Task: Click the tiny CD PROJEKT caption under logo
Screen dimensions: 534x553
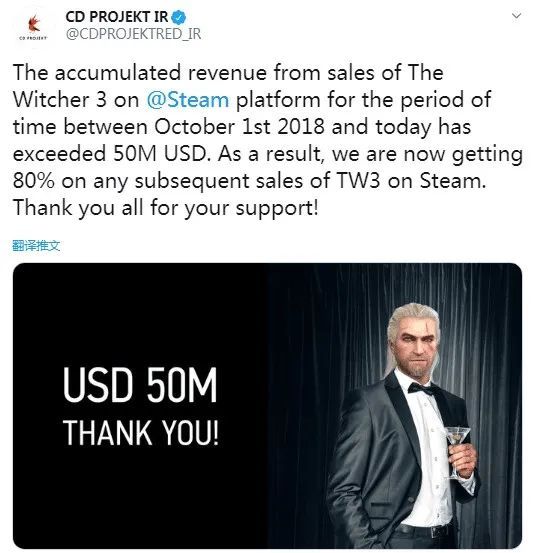Action: pos(33,37)
